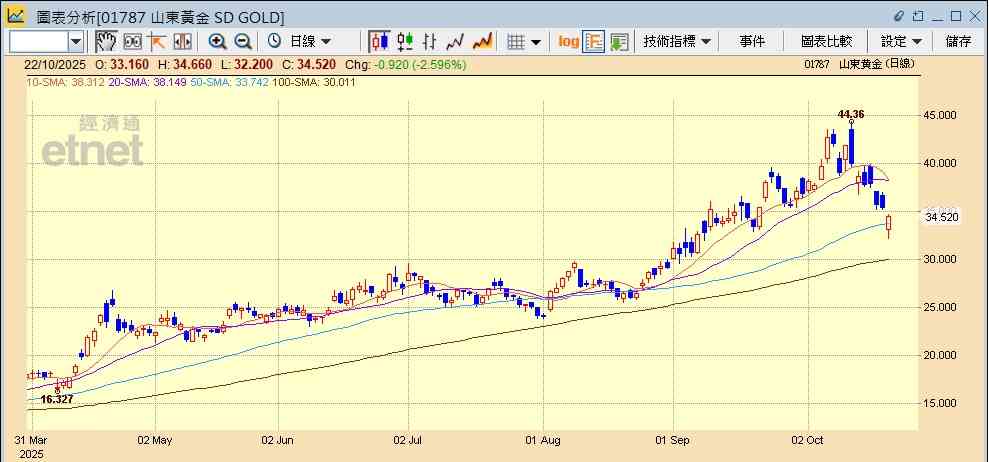Toggle the chart legend display button
The height and width of the screenshot is (462, 989).
594,41
